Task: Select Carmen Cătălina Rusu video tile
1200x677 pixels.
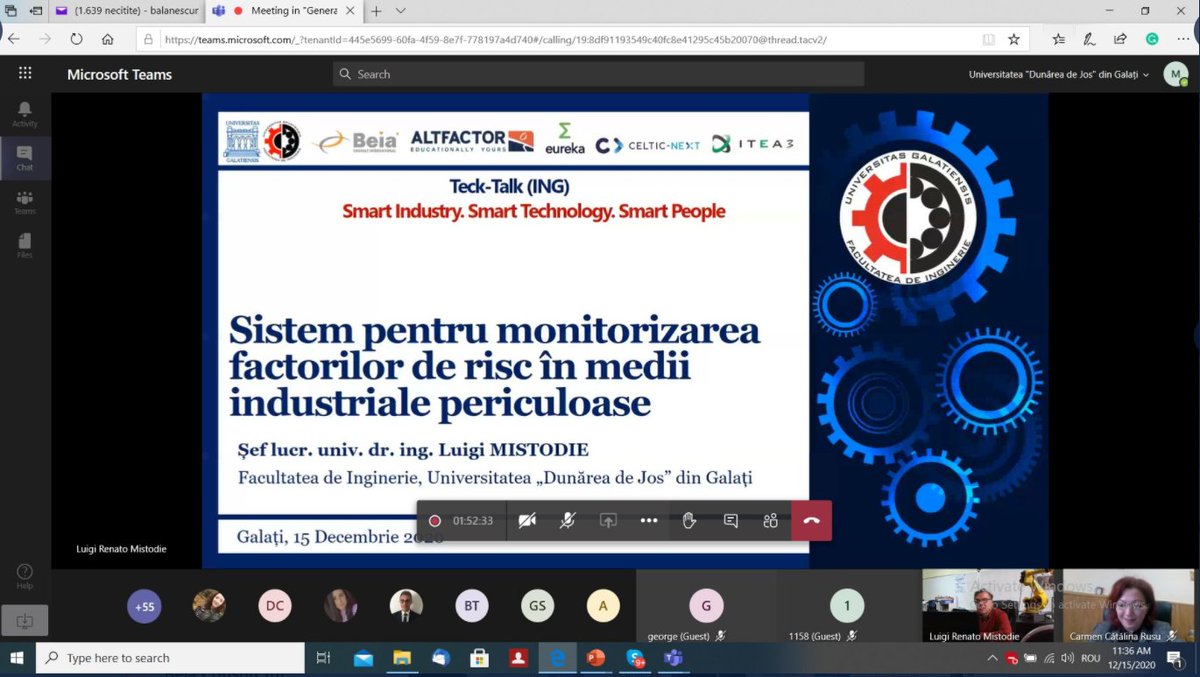Action: pos(1129,606)
